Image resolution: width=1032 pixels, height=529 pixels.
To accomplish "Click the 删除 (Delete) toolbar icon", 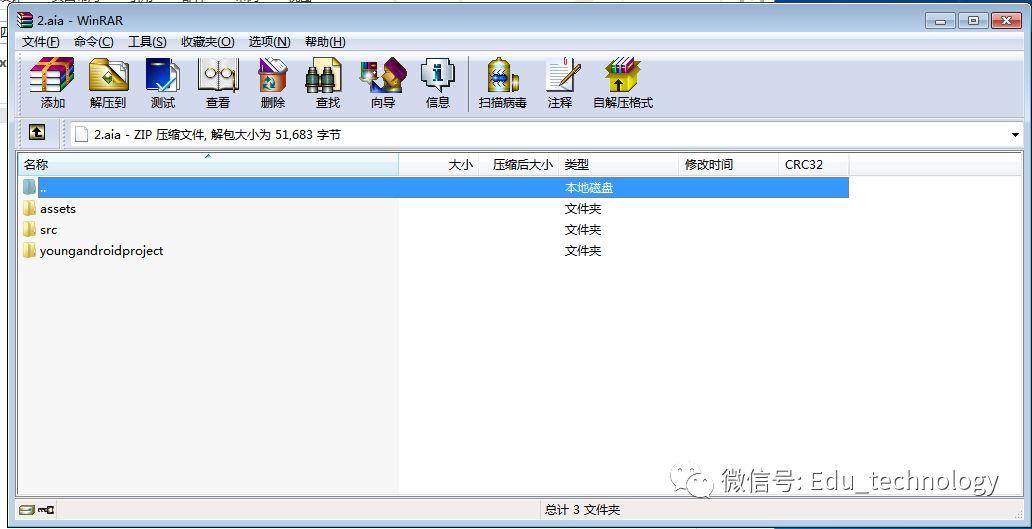I will pyautogui.click(x=272, y=82).
